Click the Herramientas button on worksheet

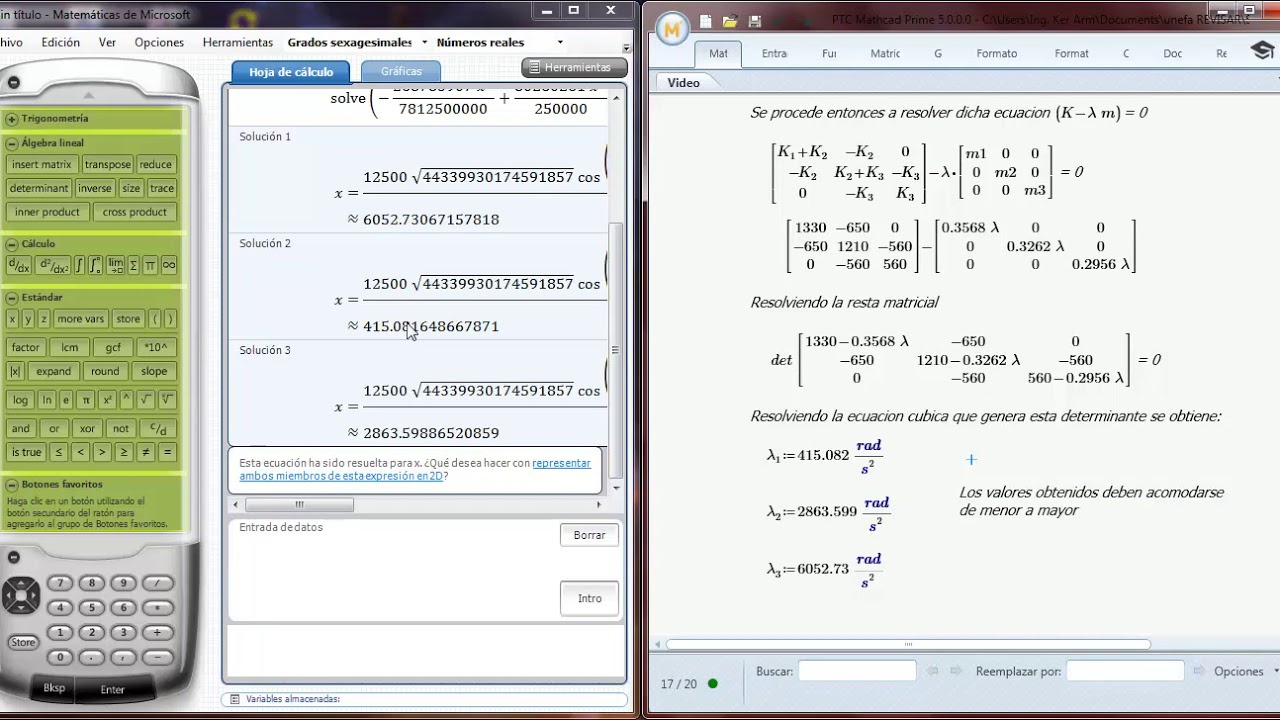click(x=574, y=67)
